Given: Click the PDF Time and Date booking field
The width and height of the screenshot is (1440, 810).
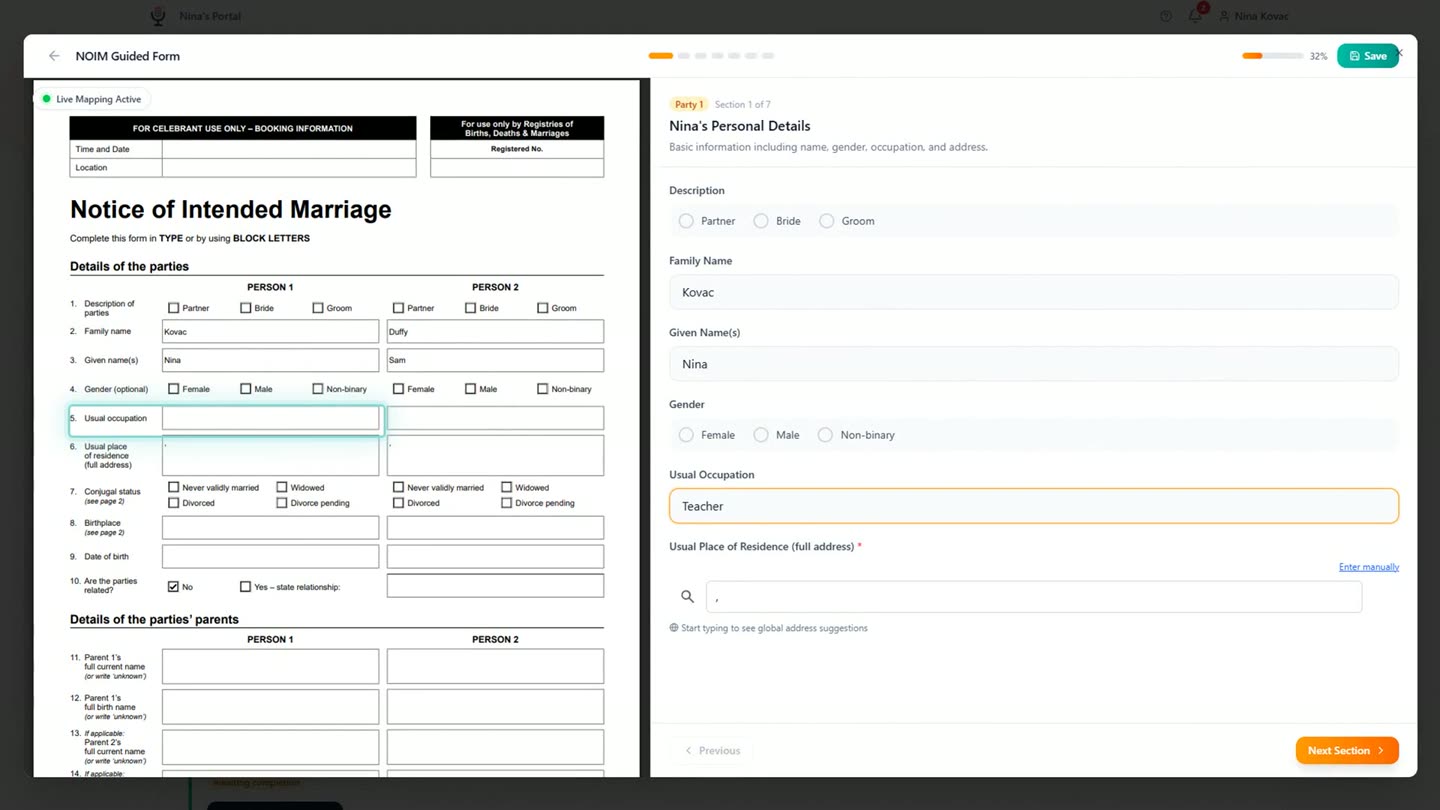Looking at the screenshot, I should tap(289, 149).
